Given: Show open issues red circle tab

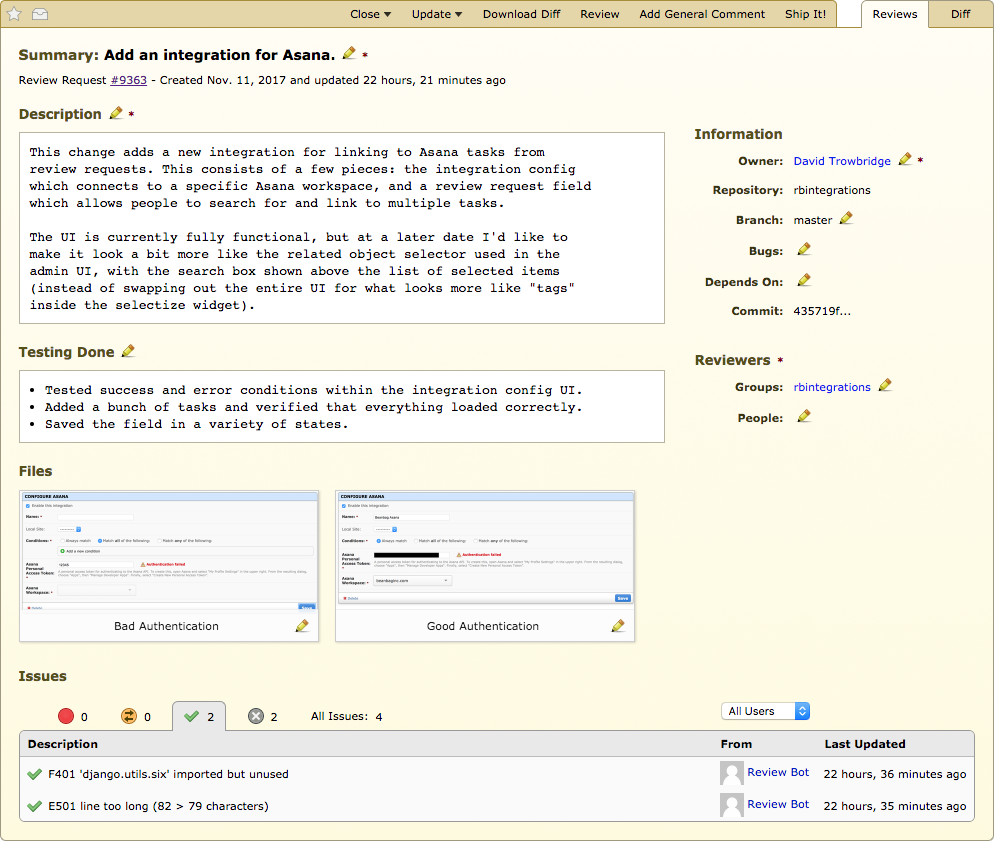Looking at the screenshot, I should [73, 716].
